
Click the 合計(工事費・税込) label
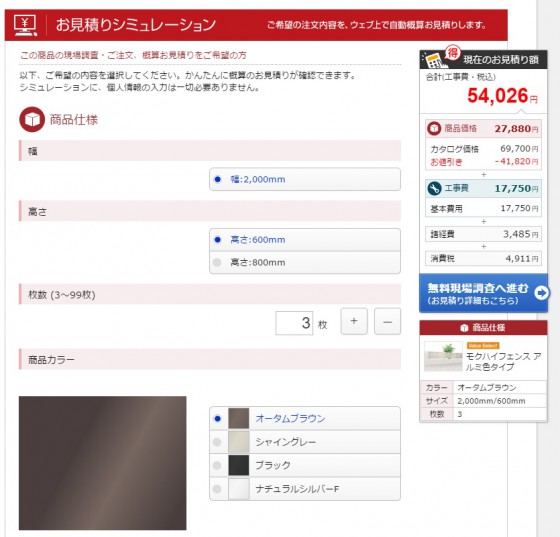point(461,77)
